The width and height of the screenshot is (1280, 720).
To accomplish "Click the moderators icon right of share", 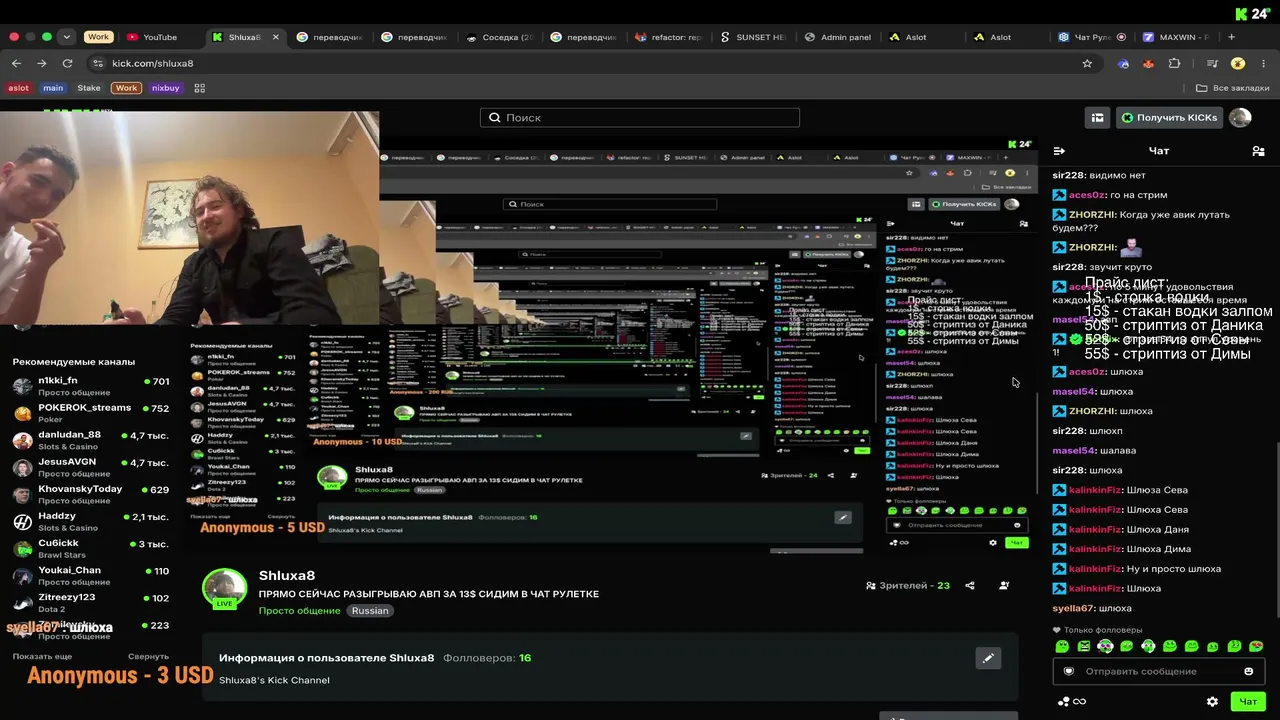I will coord(1004,585).
